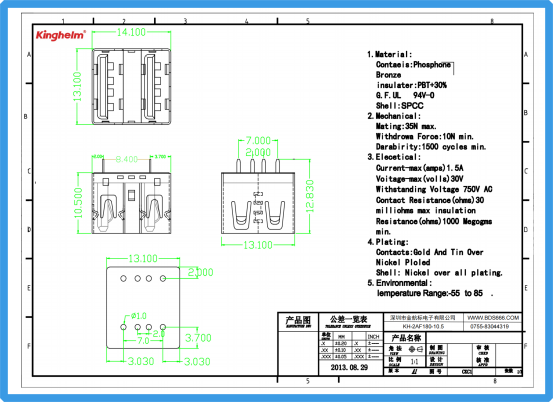The height and width of the screenshot is (402, 553).
Task: Select the 'Voitage-max(volls)30V' line
Action: pyautogui.click(x=420, y=179)
